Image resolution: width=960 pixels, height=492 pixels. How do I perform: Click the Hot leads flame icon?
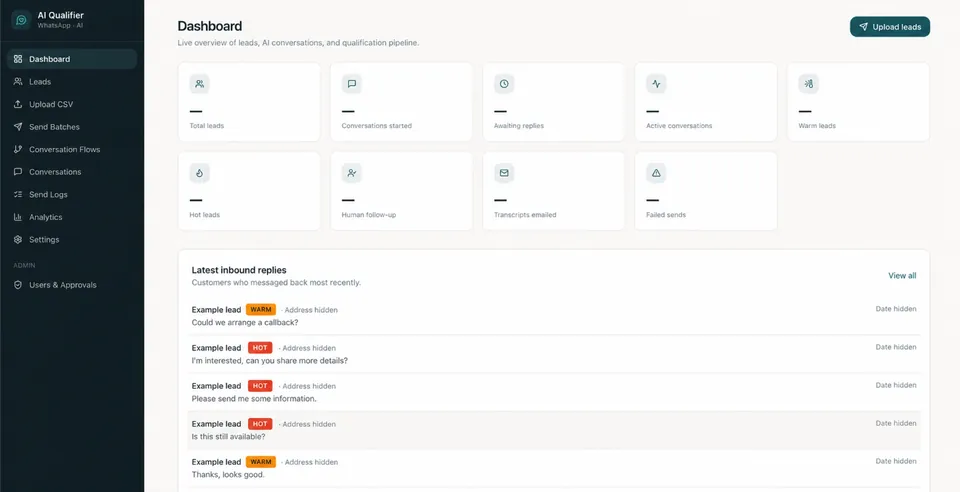200,173
